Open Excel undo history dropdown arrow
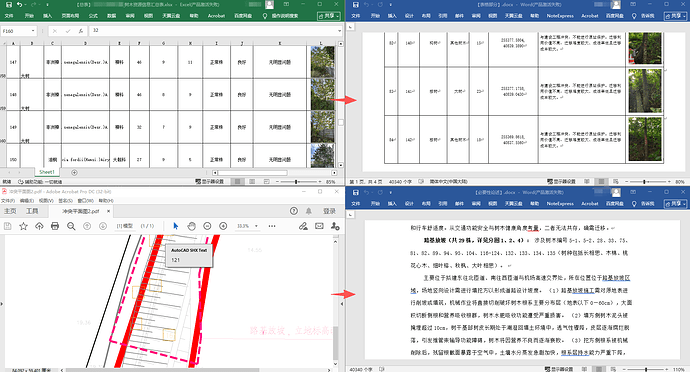 25,5
